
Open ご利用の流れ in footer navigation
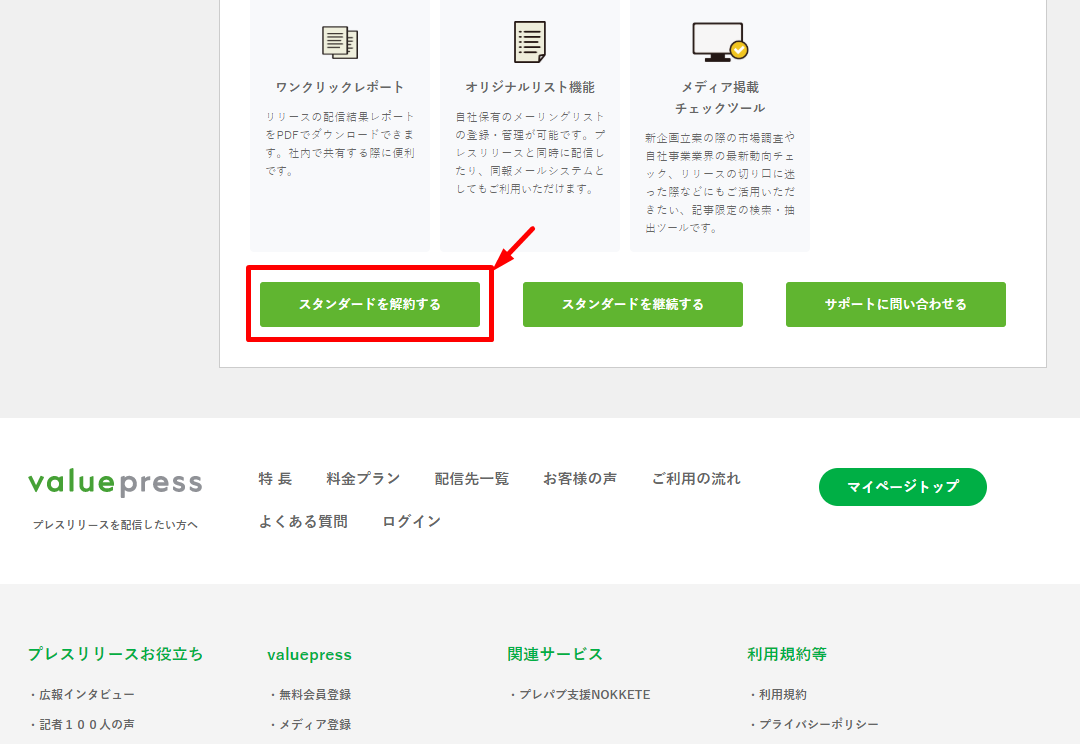[x=696, y=479]
